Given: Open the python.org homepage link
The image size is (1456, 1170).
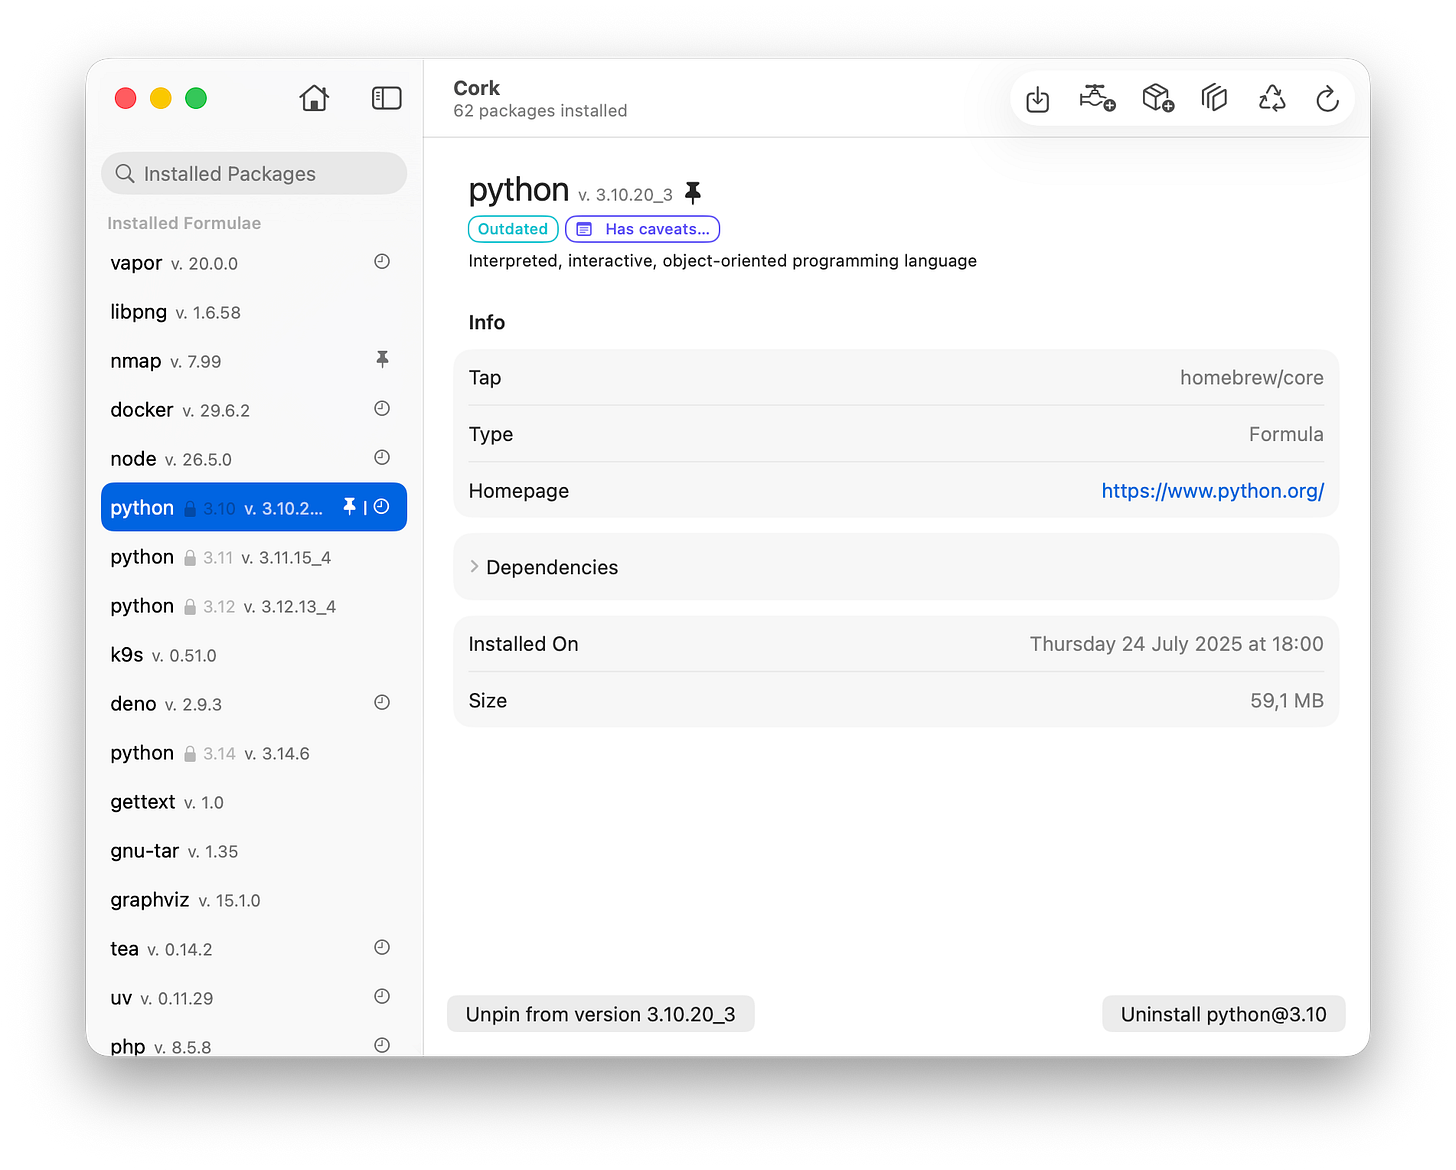Looking at the screenshot, I should tap(1213, 491).
